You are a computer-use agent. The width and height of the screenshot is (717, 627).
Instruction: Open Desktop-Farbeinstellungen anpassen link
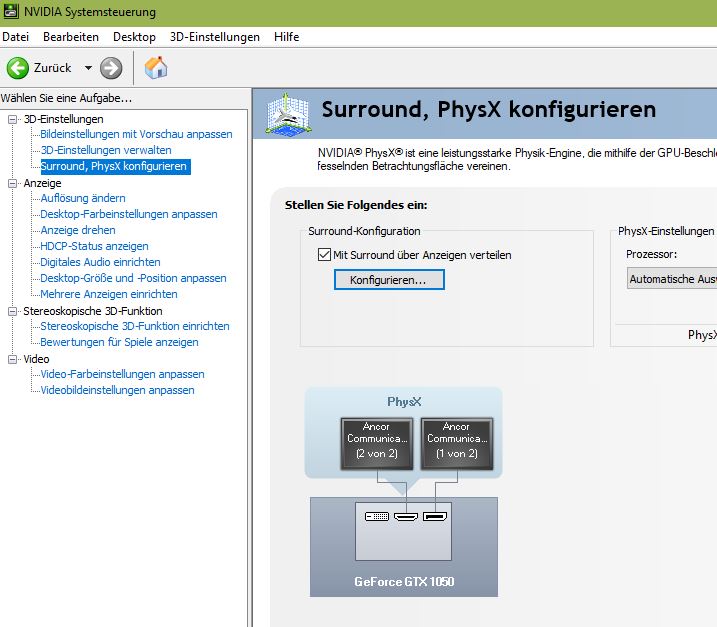[x=129, y=214]
